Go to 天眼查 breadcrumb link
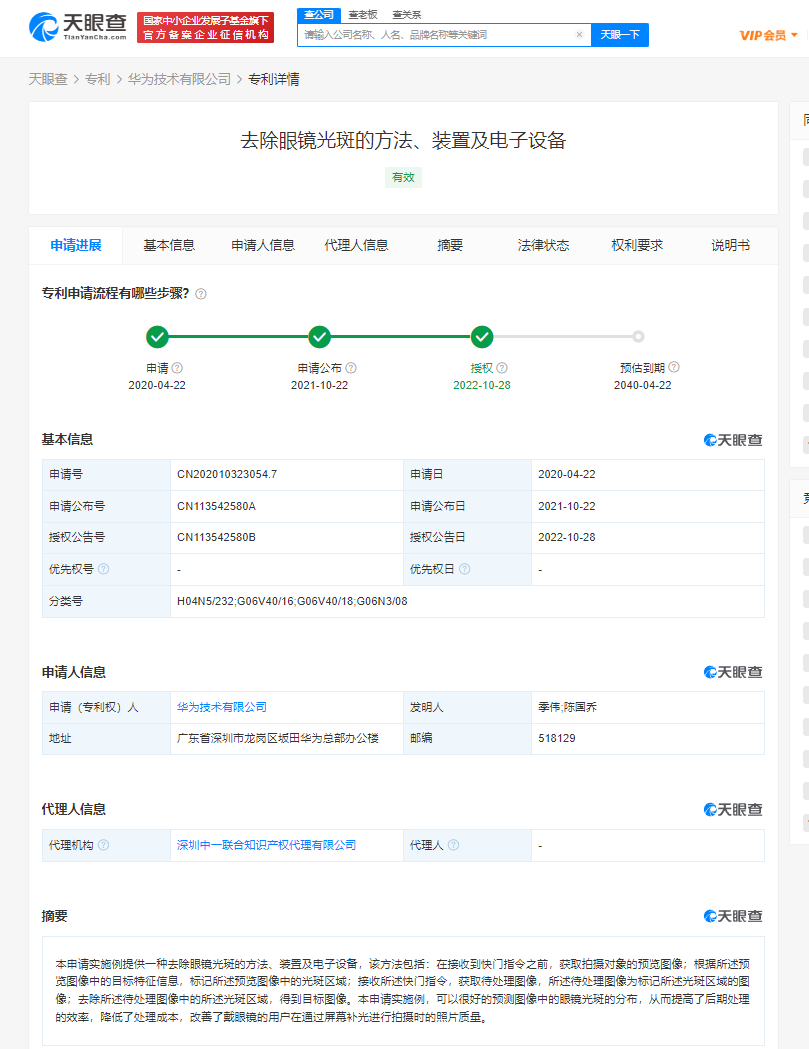 [48, 80]
